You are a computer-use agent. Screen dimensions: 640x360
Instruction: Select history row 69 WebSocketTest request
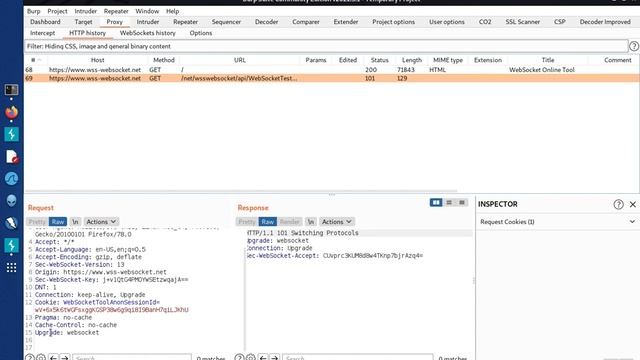332,78
